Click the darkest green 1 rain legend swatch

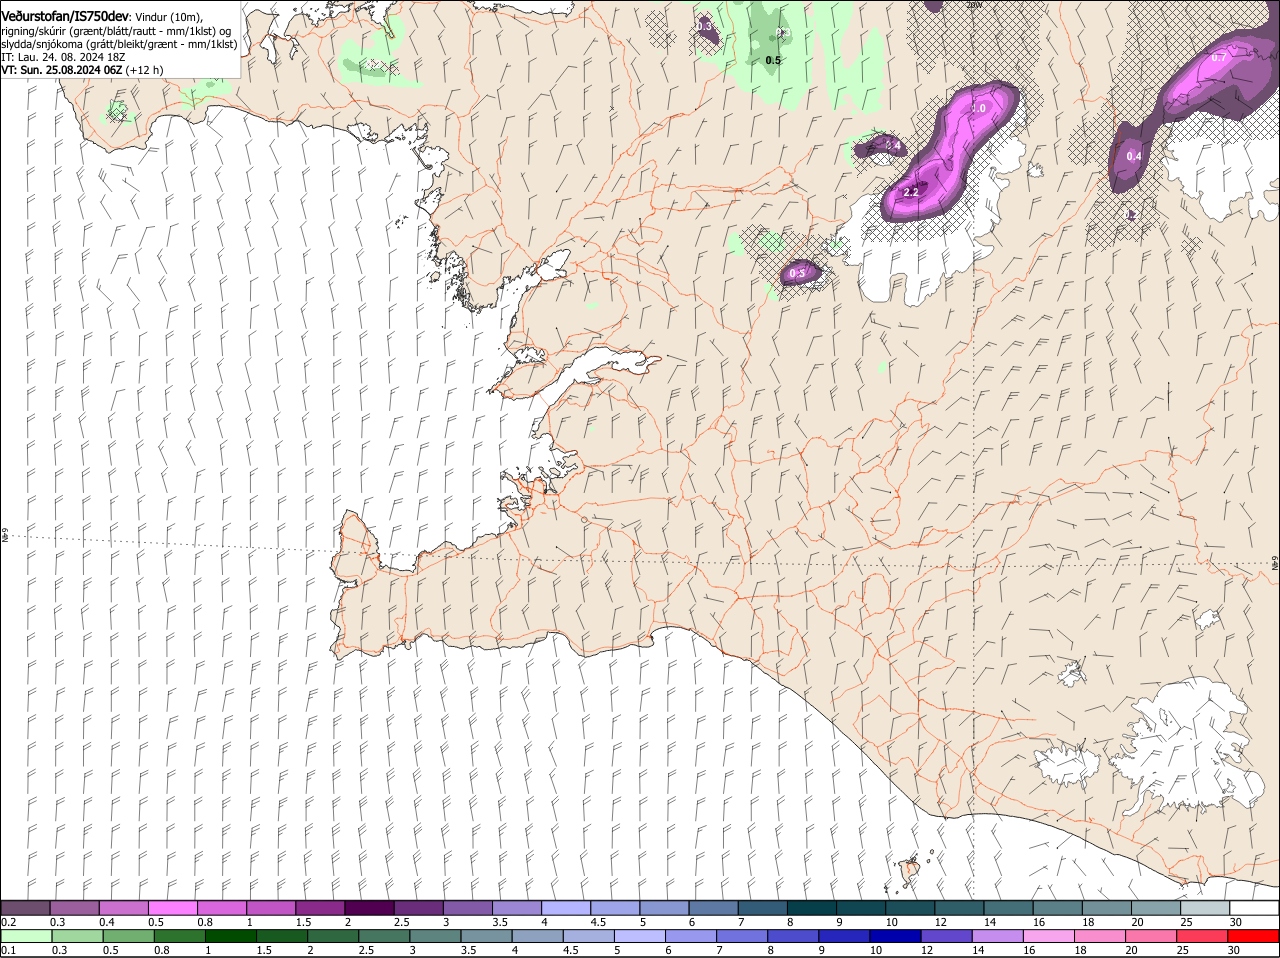coord(230,937)
